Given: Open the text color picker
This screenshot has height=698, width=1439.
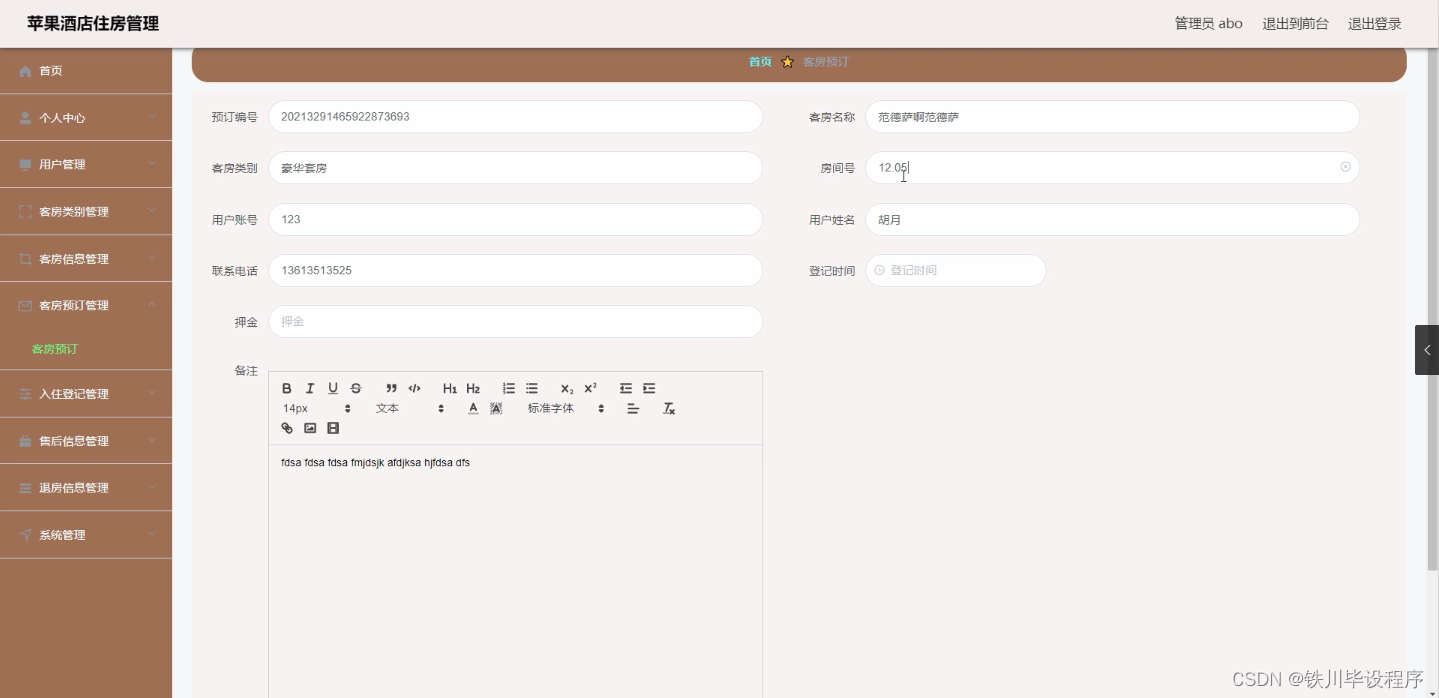Looking at the screenshot, I should pyautogui.click(x=473, y=408).
